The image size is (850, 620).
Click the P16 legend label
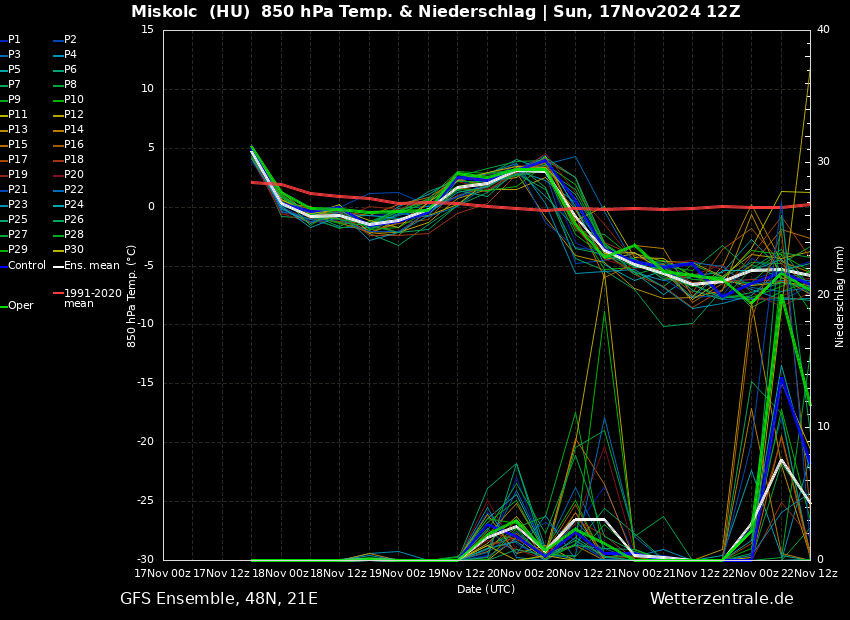click(x=73, y=145)
